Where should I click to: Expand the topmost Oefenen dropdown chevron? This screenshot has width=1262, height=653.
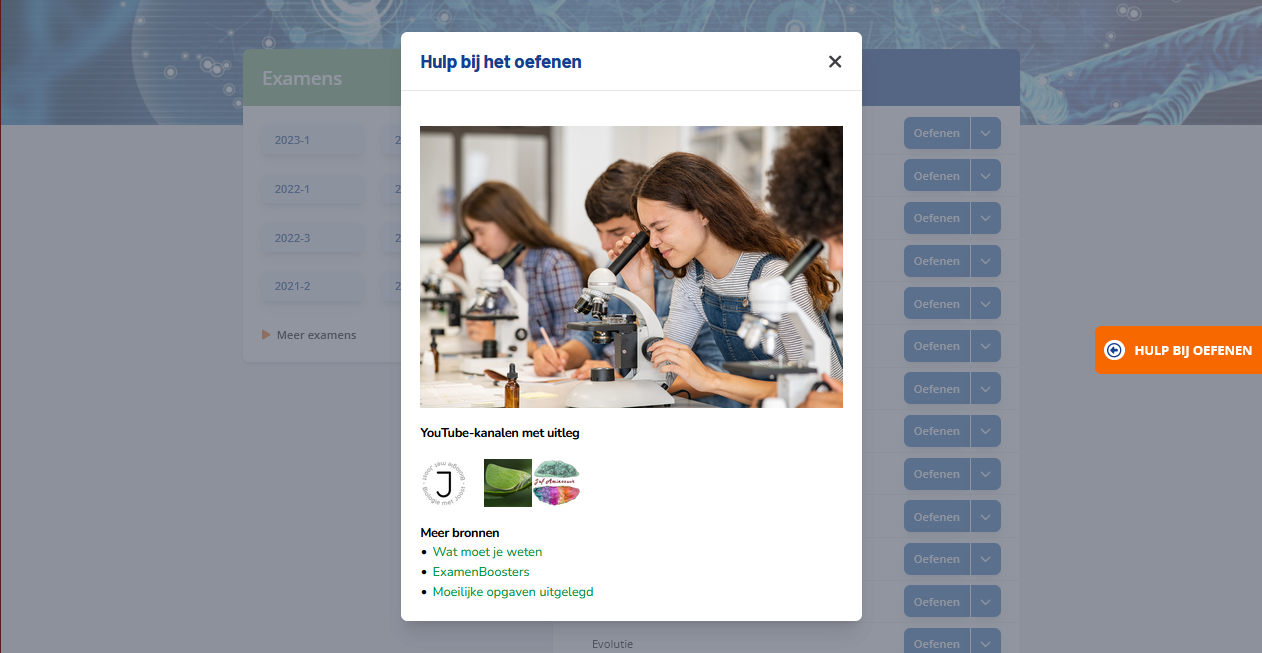985,134
